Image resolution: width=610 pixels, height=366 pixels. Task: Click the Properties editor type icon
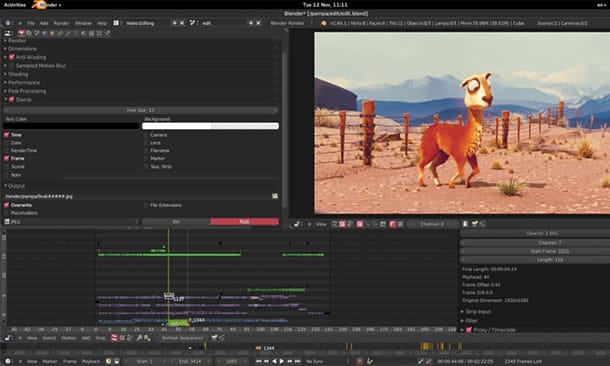tap(7, 33)
